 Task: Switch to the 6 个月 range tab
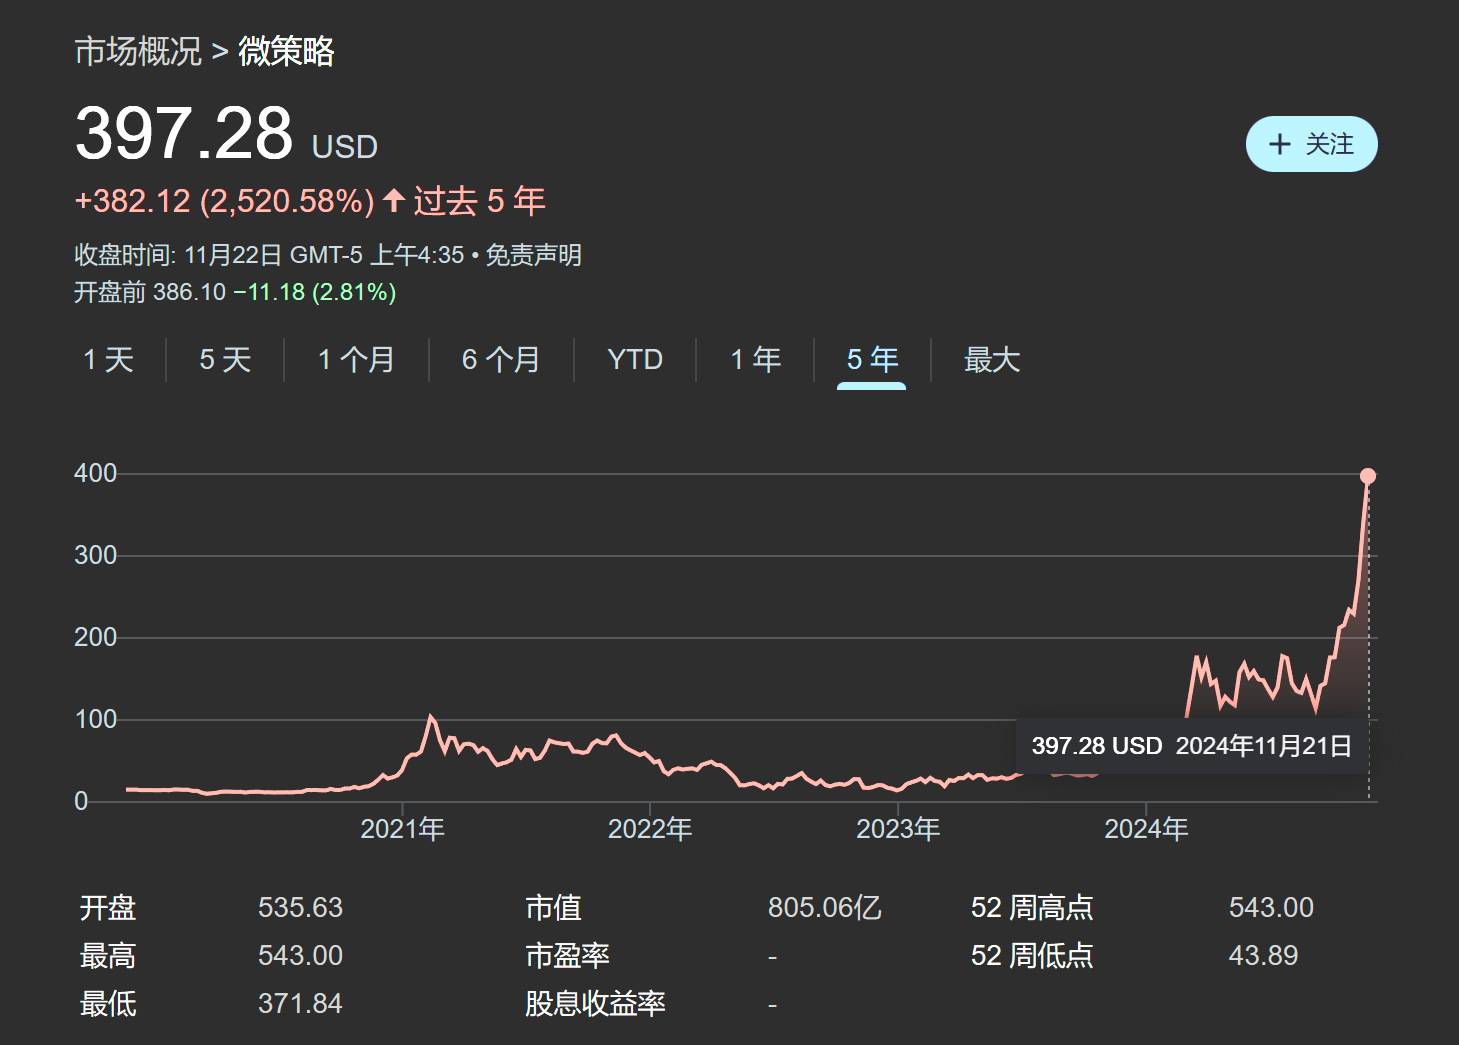(501, 360)
